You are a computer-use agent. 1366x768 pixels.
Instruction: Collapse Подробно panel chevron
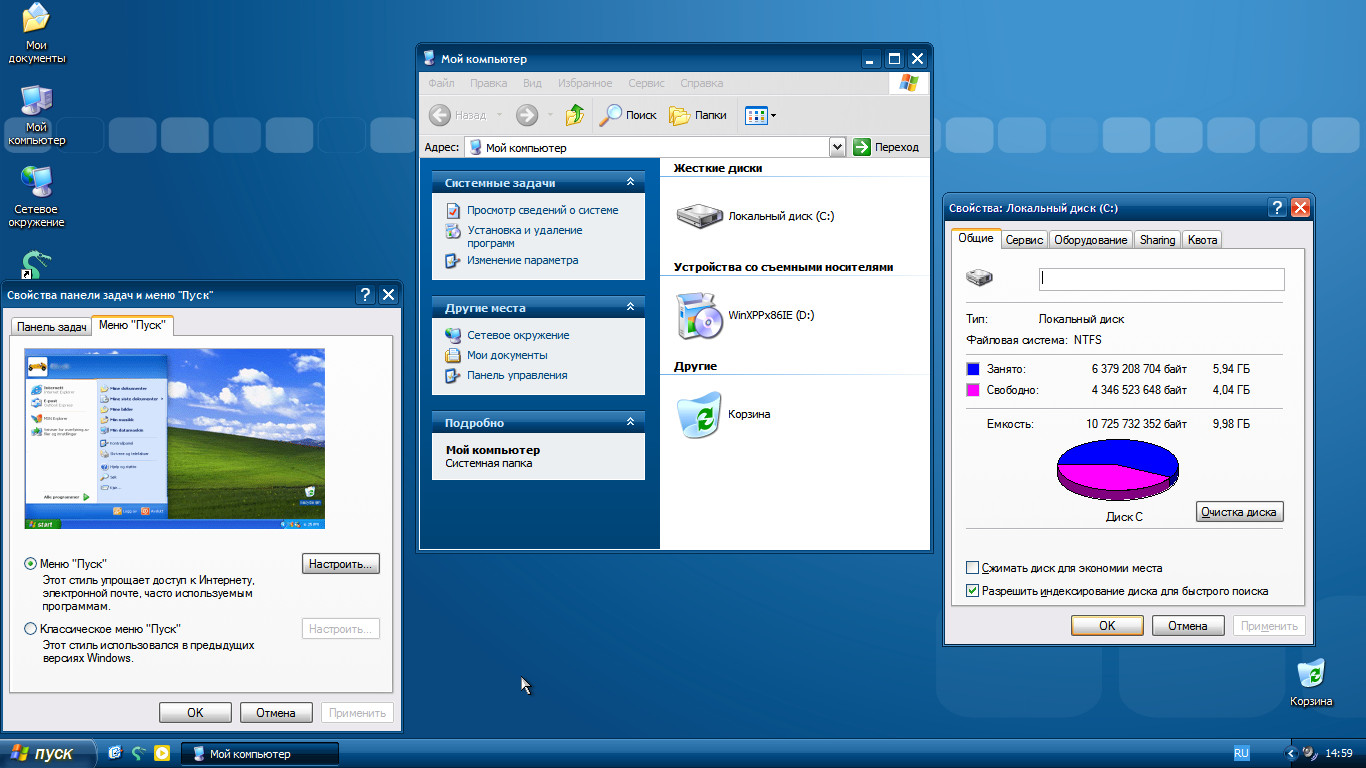[x=630, y=422]
